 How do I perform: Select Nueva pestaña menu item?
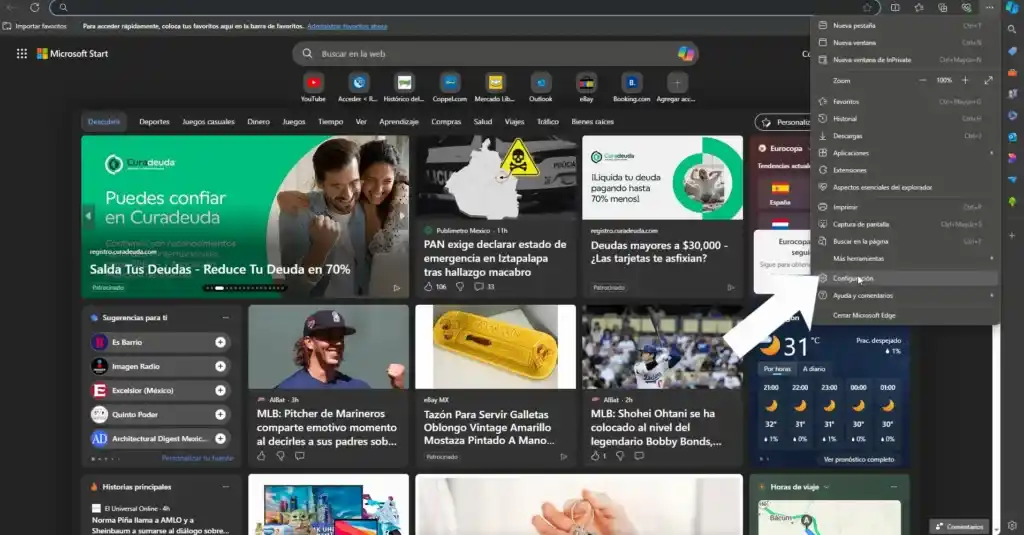904,25
